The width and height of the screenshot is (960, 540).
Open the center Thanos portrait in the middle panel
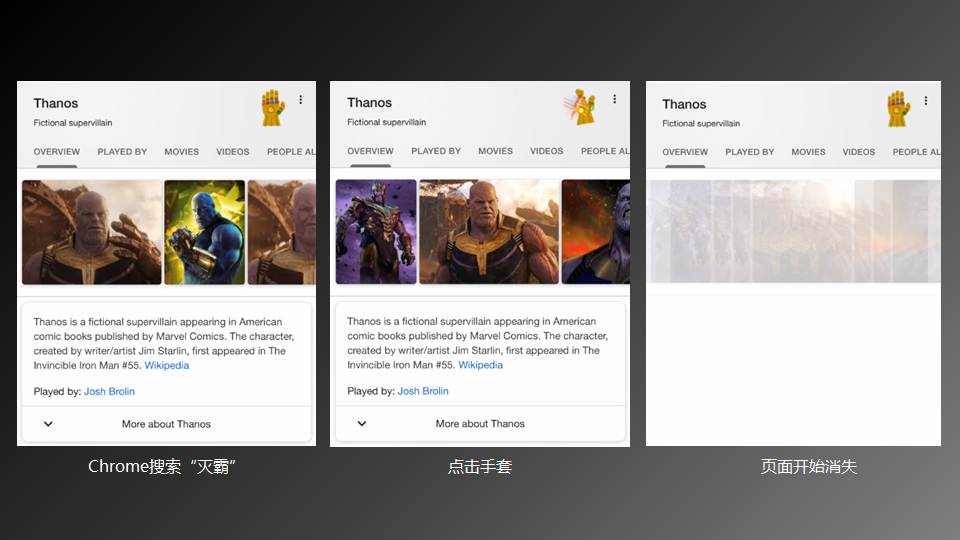click(489, 231)
